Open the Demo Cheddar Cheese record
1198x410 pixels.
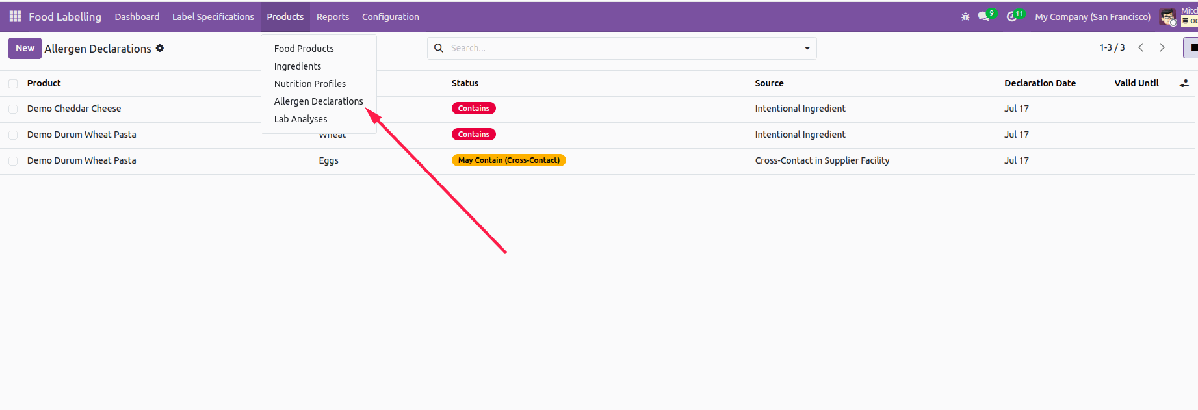[x=74, y=109]
